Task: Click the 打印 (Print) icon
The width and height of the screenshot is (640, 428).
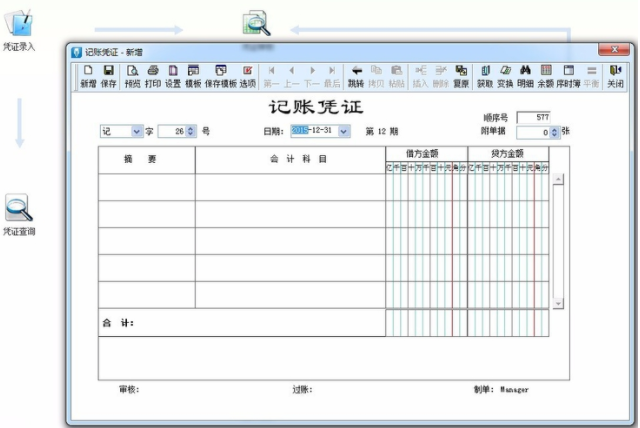Action: 153,77
